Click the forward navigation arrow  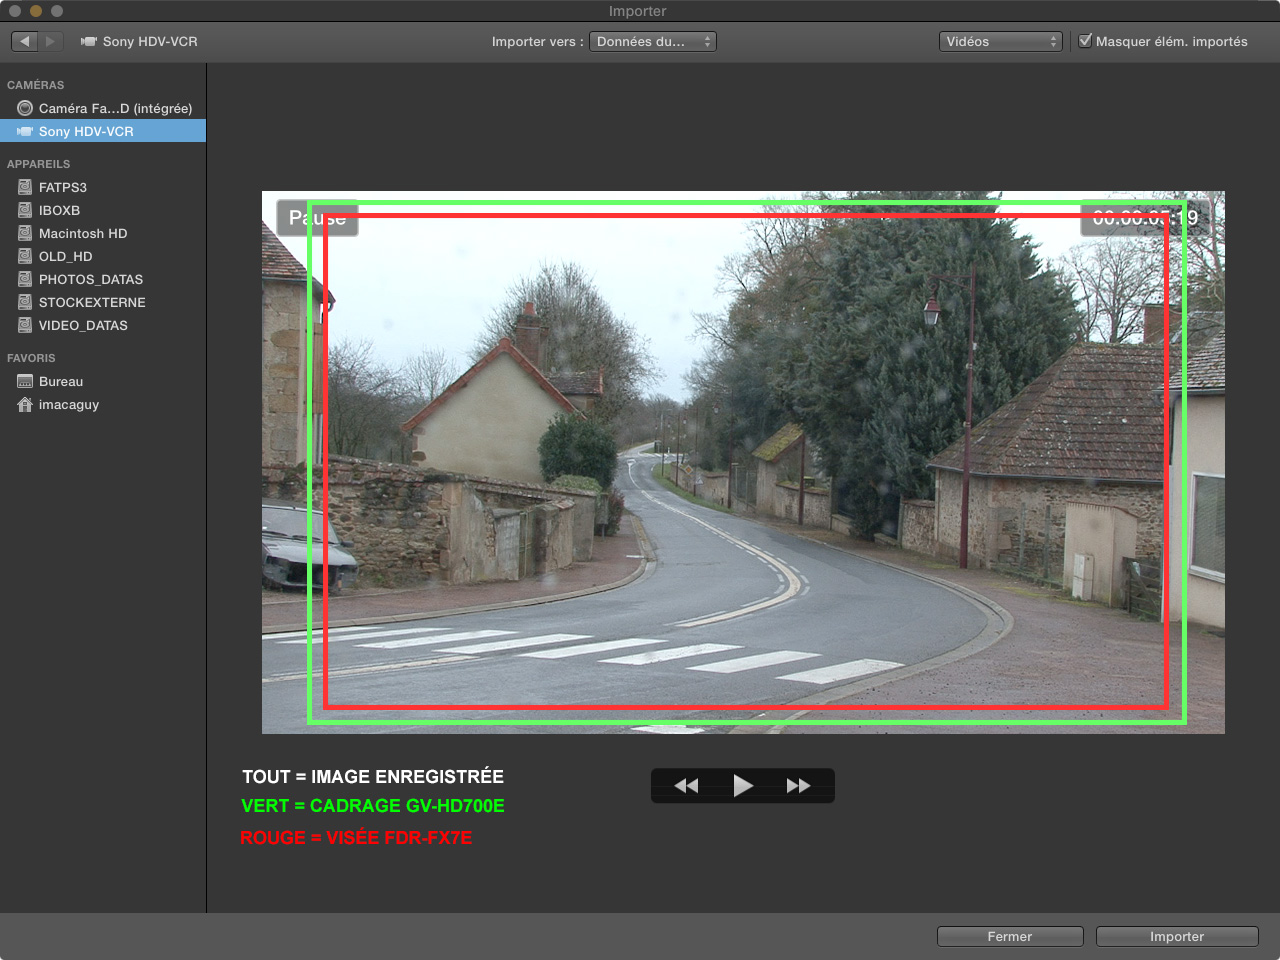(51, 41)
